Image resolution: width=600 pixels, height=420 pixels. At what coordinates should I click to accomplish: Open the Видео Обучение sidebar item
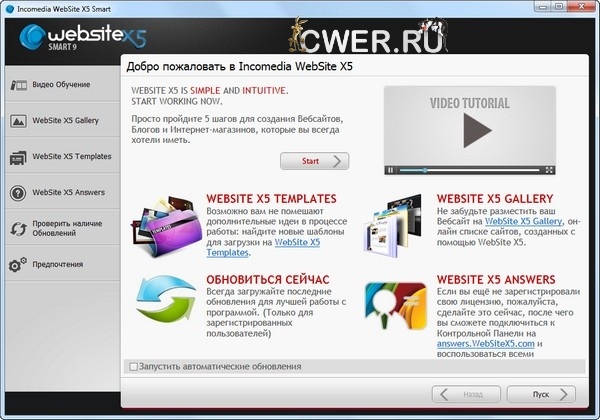63,85
